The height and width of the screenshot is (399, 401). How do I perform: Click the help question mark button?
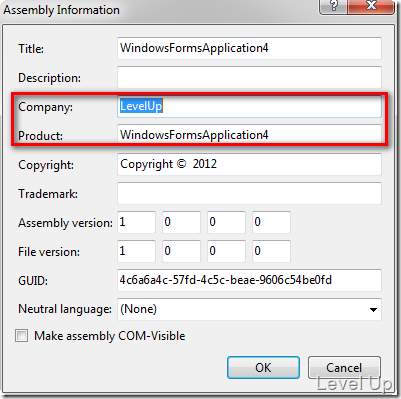tap(334, 7)
